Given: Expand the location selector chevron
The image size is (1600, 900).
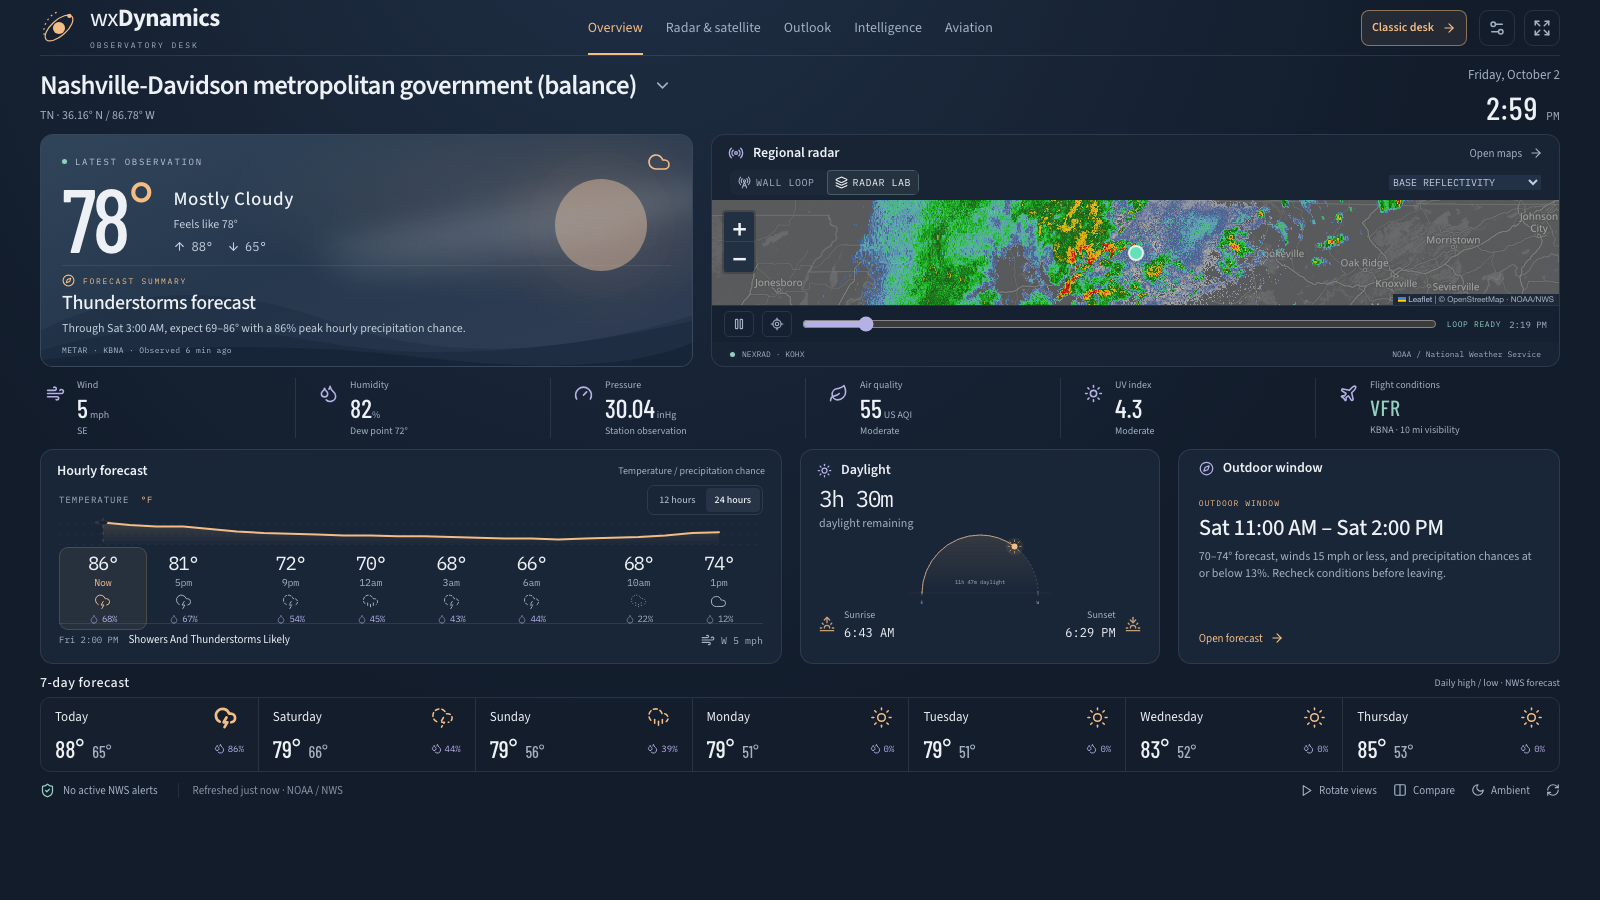Looking at the screenshot, I should [662, 86].
